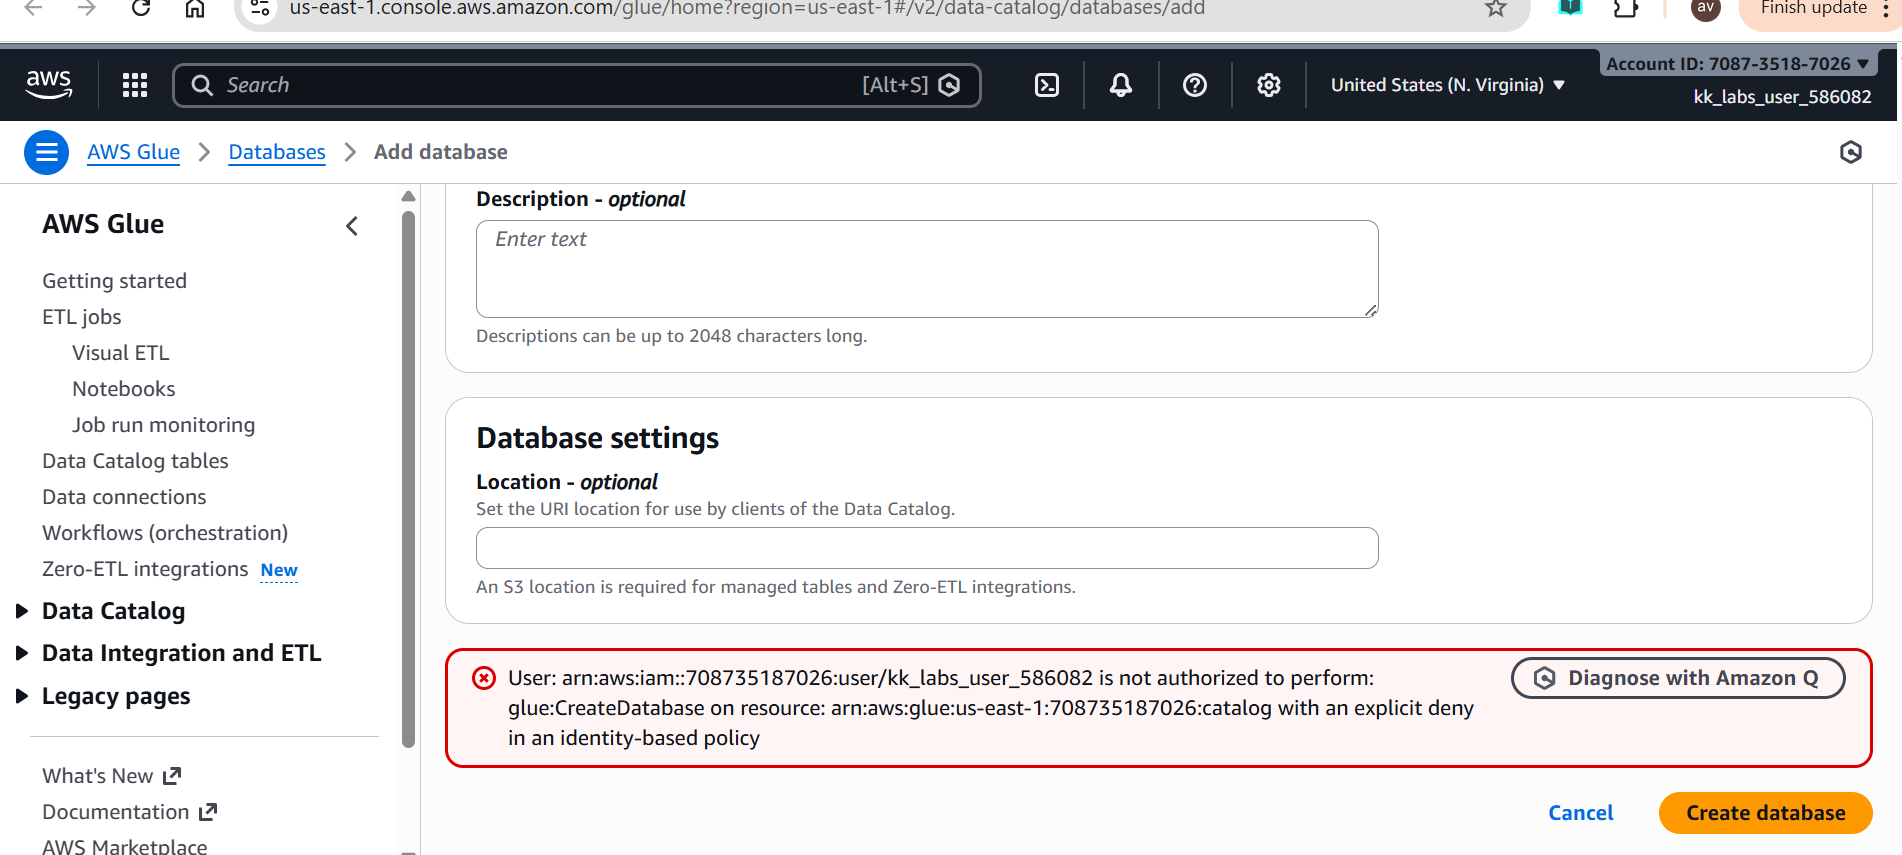Click the Databases breadcrumb link

tap(277, 152)
